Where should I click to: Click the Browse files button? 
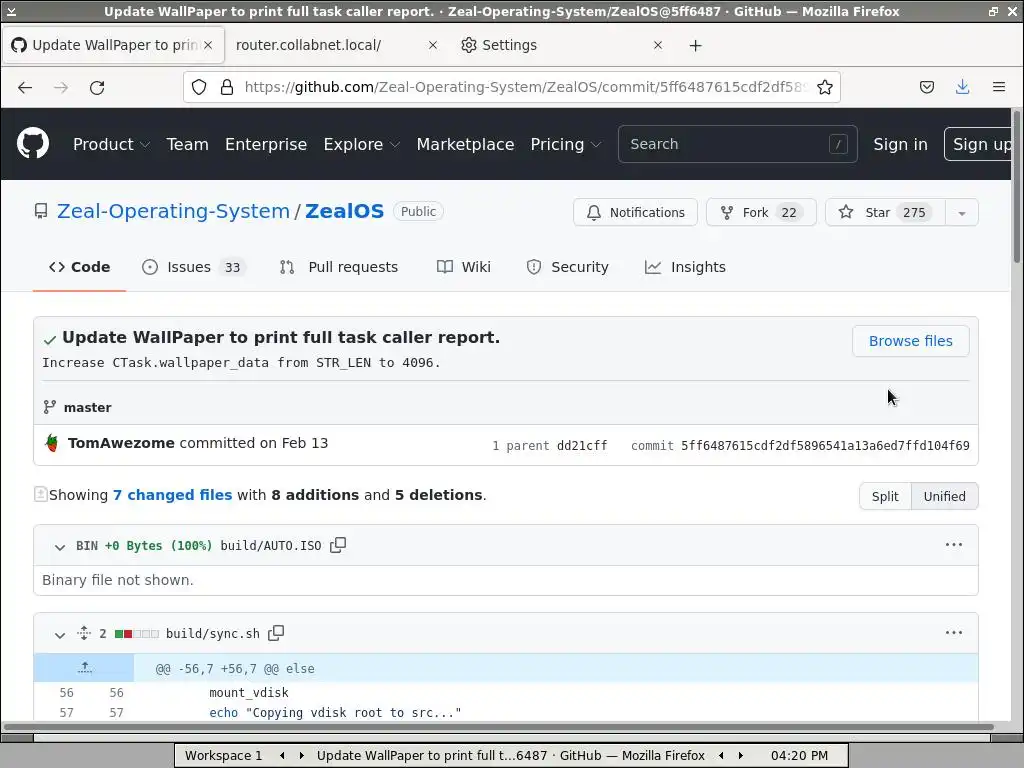click(x=910, y=341)
